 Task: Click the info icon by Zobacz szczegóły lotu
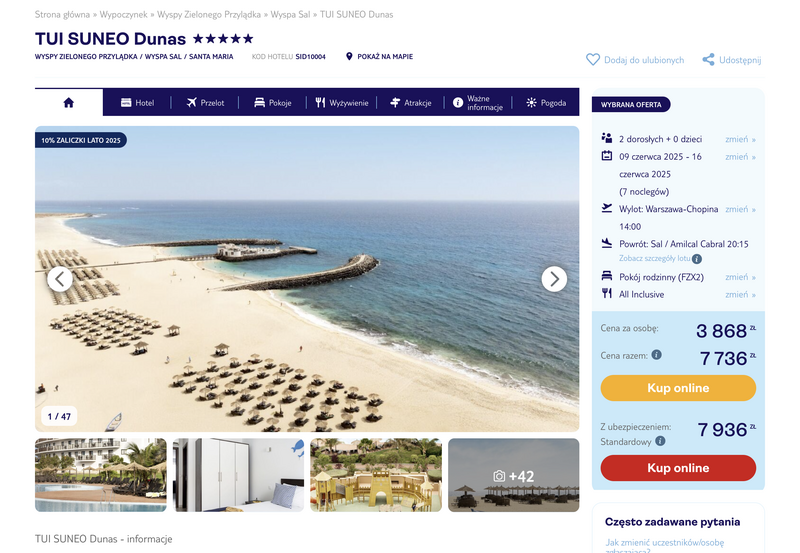click(x=697, y=259)
